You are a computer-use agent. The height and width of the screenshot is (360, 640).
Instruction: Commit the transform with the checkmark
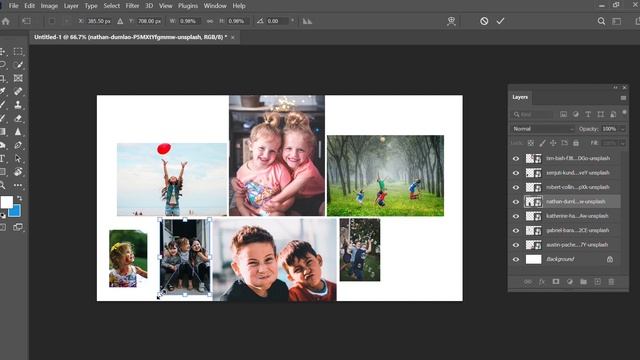point(500,21)
